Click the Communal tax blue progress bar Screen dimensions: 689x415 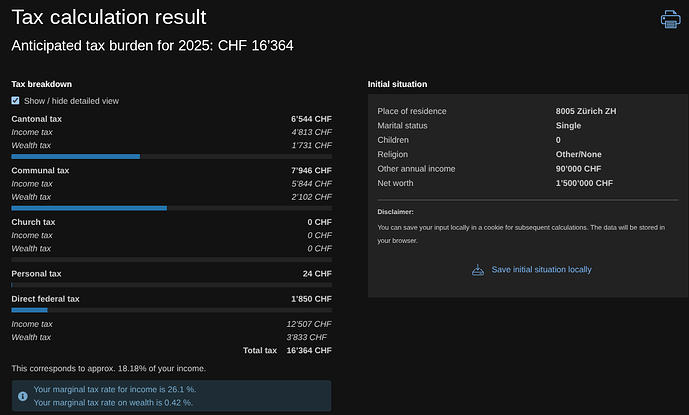tap(89, 208)
